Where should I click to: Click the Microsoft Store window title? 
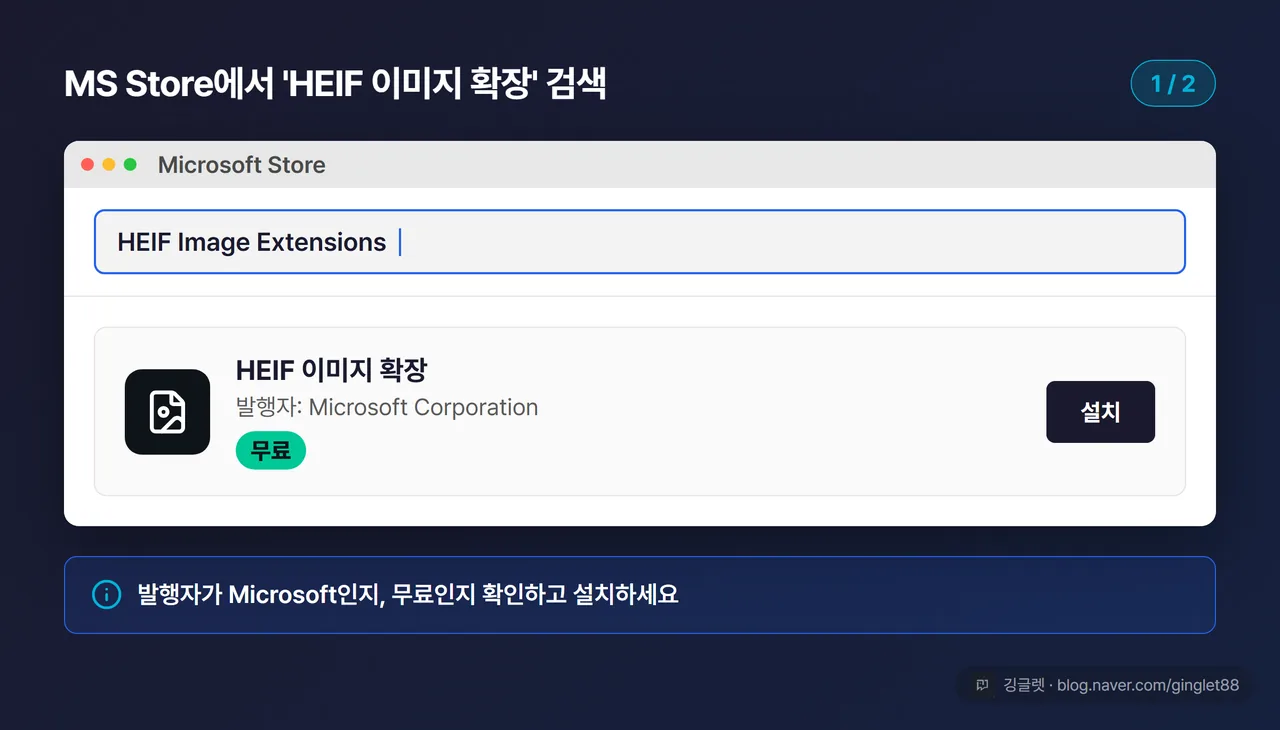tap(242, 165)
